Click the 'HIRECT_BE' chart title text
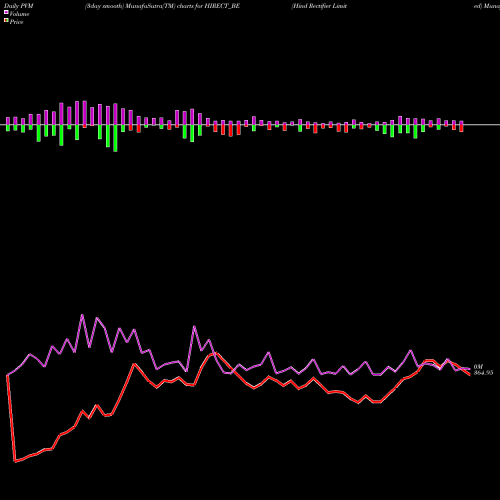This screenshot has height=500, width=500. click(x=222, y=6)
